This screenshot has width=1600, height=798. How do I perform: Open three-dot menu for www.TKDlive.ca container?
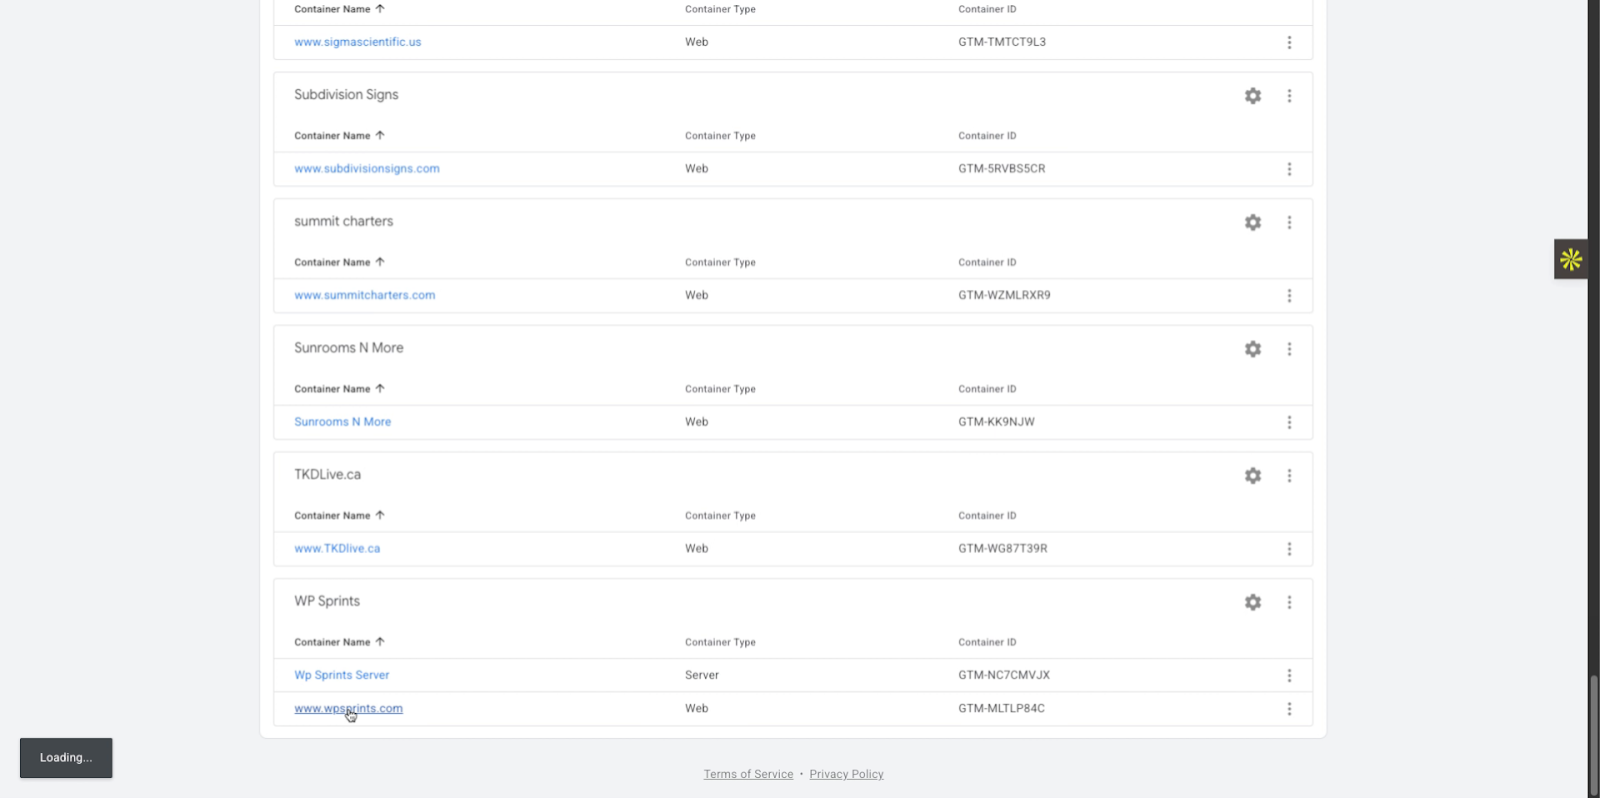pos(1289,549)
